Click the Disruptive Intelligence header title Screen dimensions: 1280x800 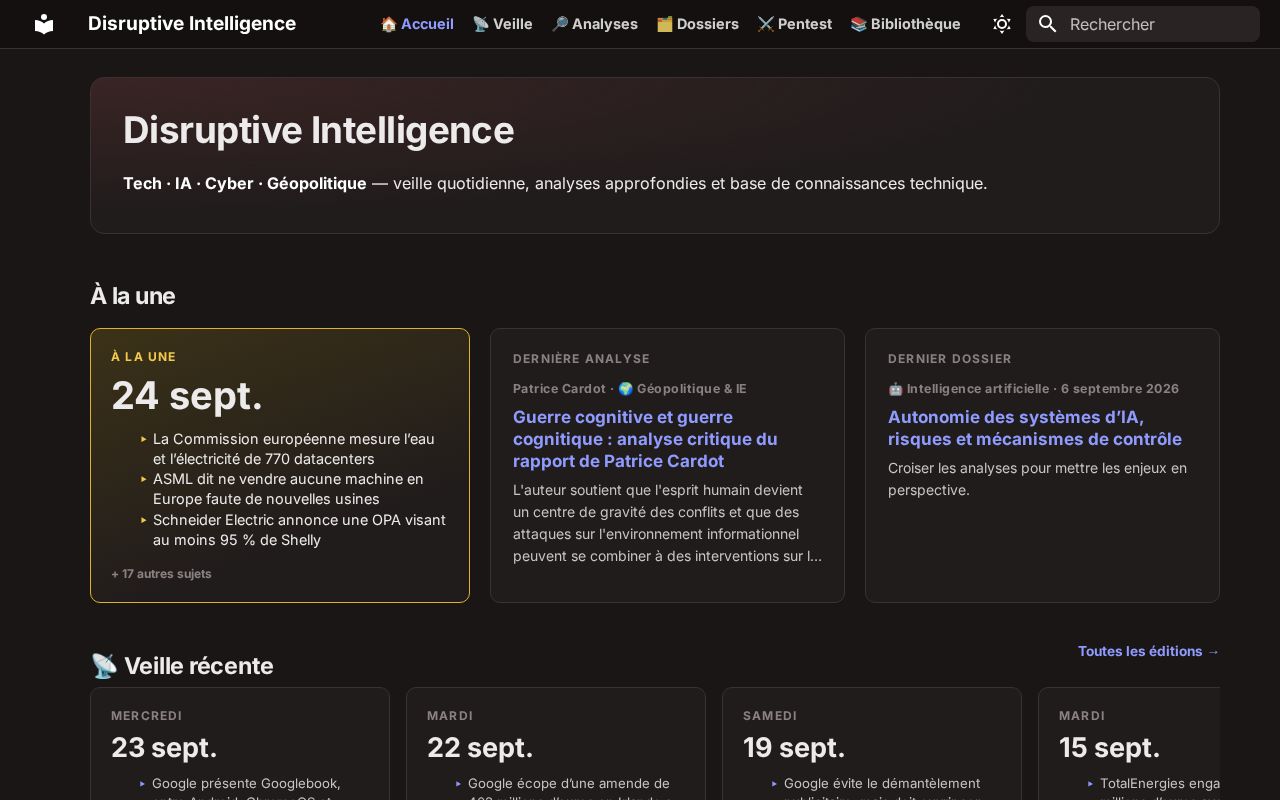tap(192, 24)
